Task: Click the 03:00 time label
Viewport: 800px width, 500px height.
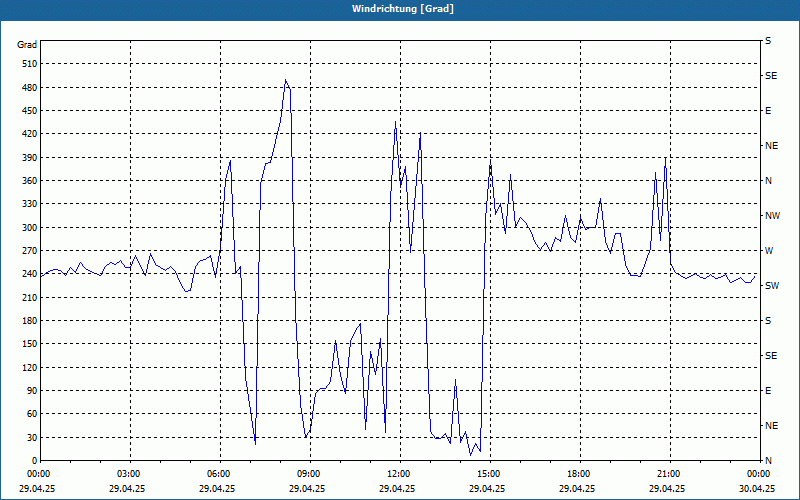Action: 127,474
